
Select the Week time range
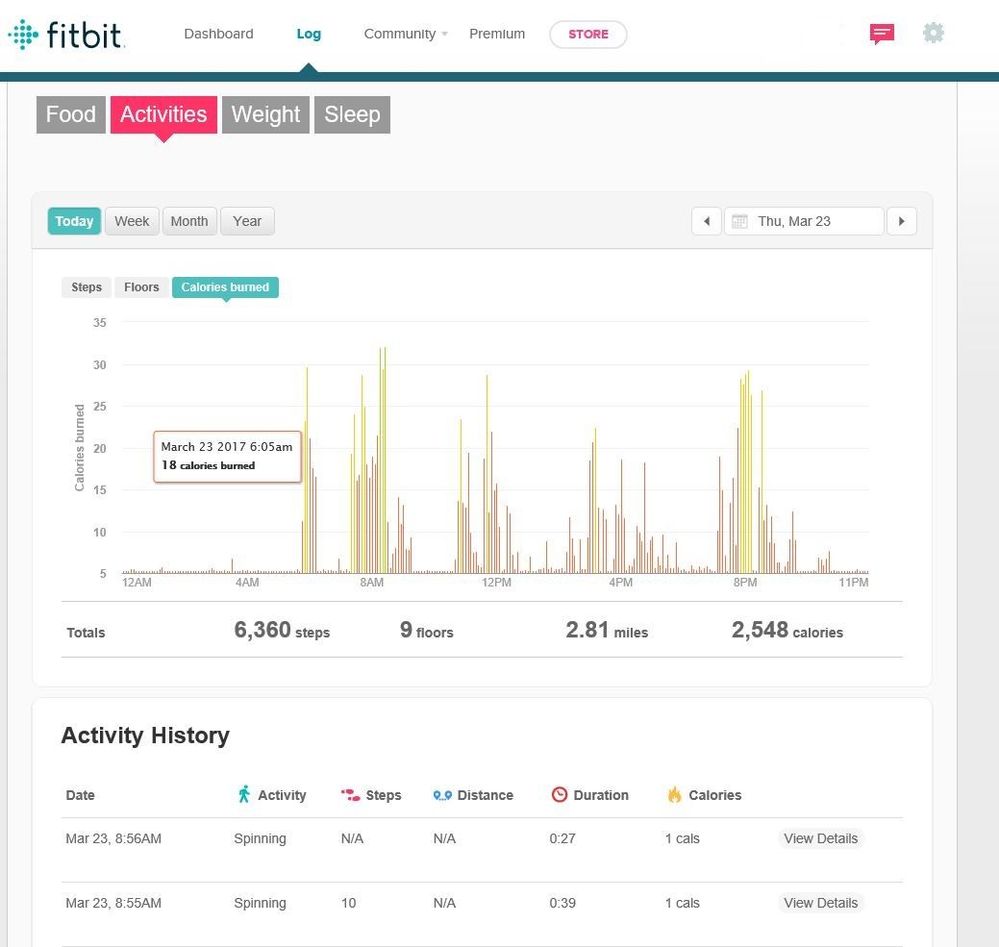coord(132,221)
